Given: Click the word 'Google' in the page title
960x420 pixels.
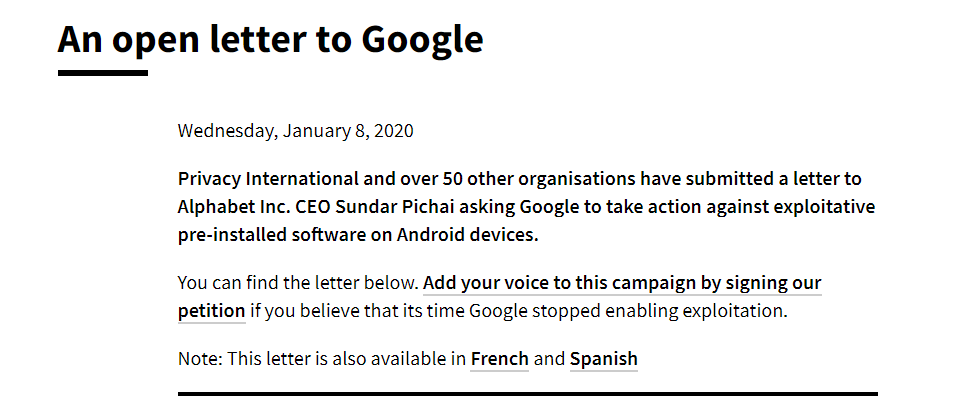Looking at the screenshot, I should coord(422,40).
